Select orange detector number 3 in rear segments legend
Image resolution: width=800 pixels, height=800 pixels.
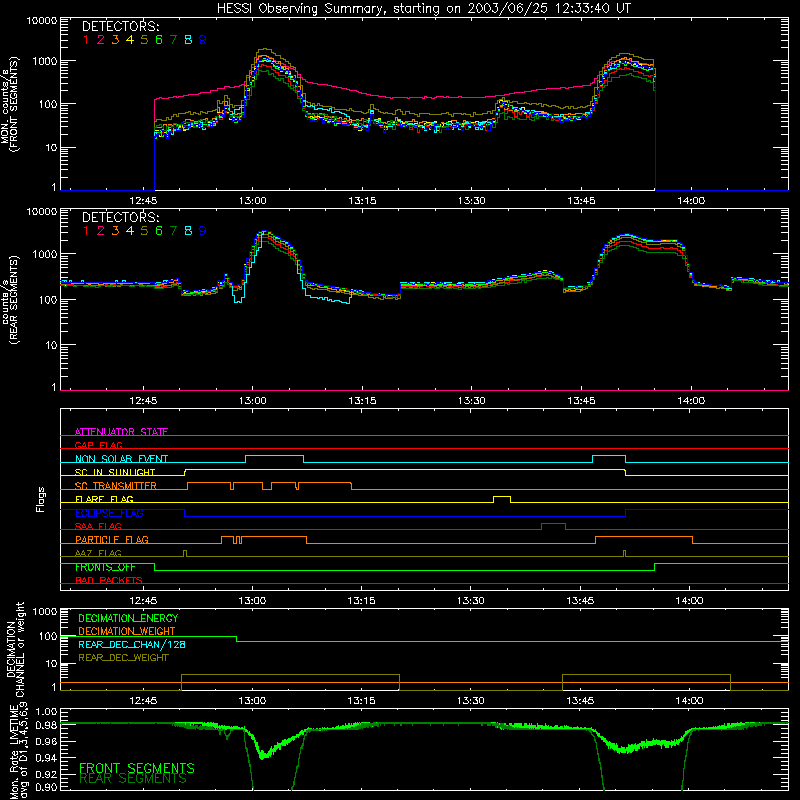tap(115, 231)
